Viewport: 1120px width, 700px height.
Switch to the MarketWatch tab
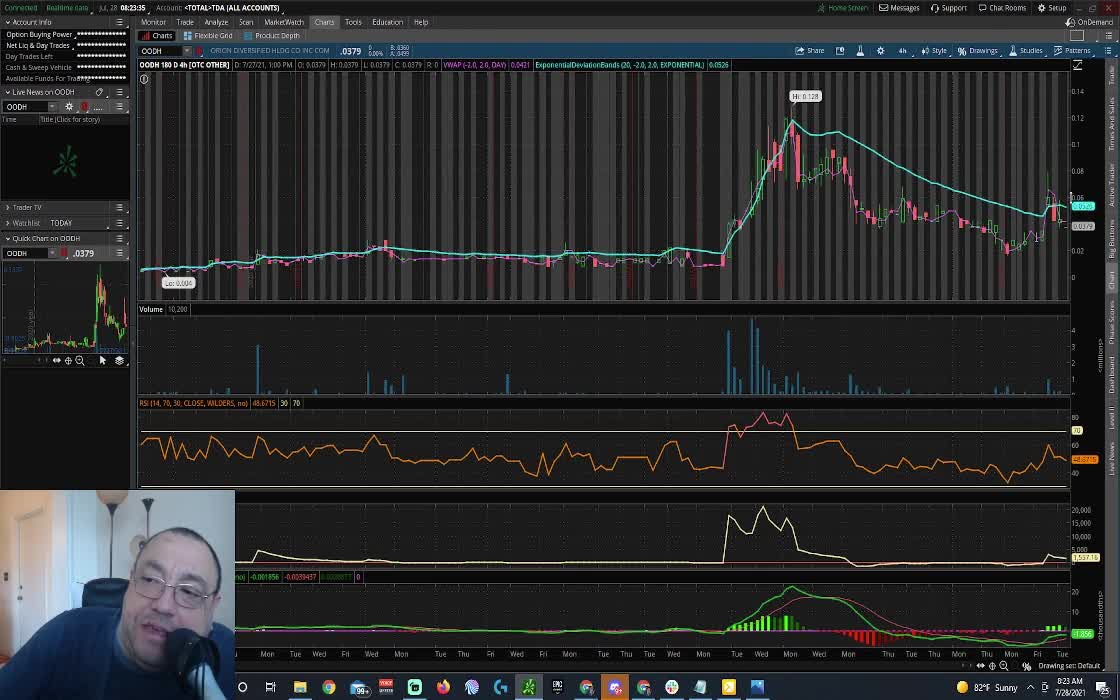(284, 22)
